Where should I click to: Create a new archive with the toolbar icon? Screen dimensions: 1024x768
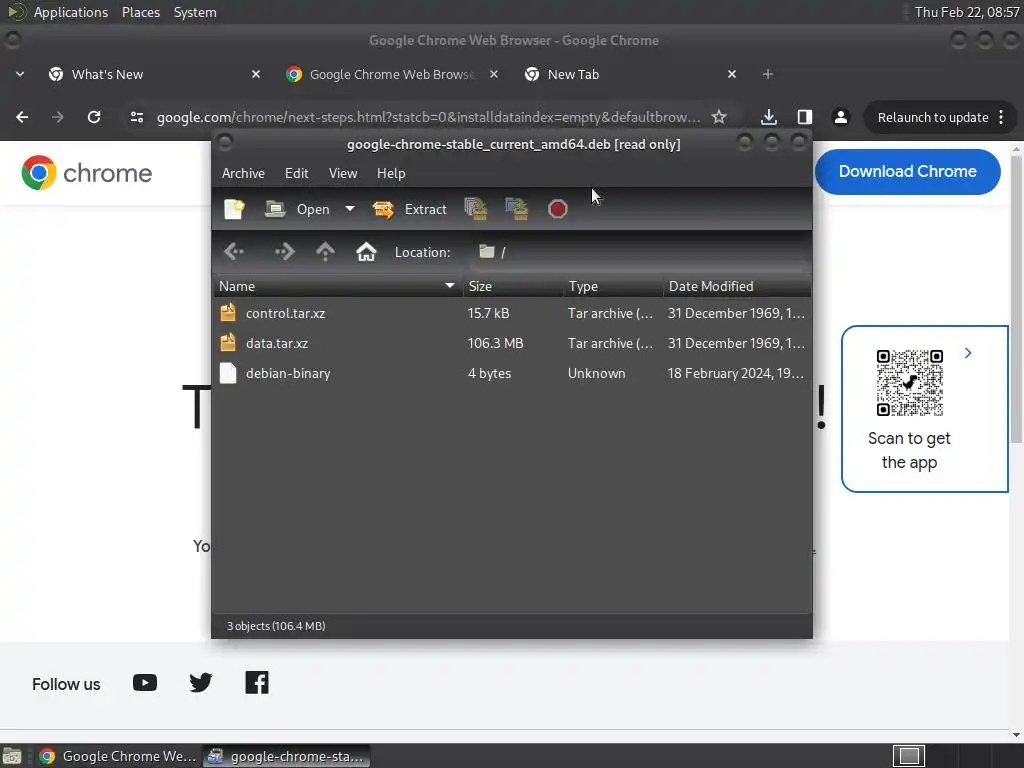click(234, 209)
